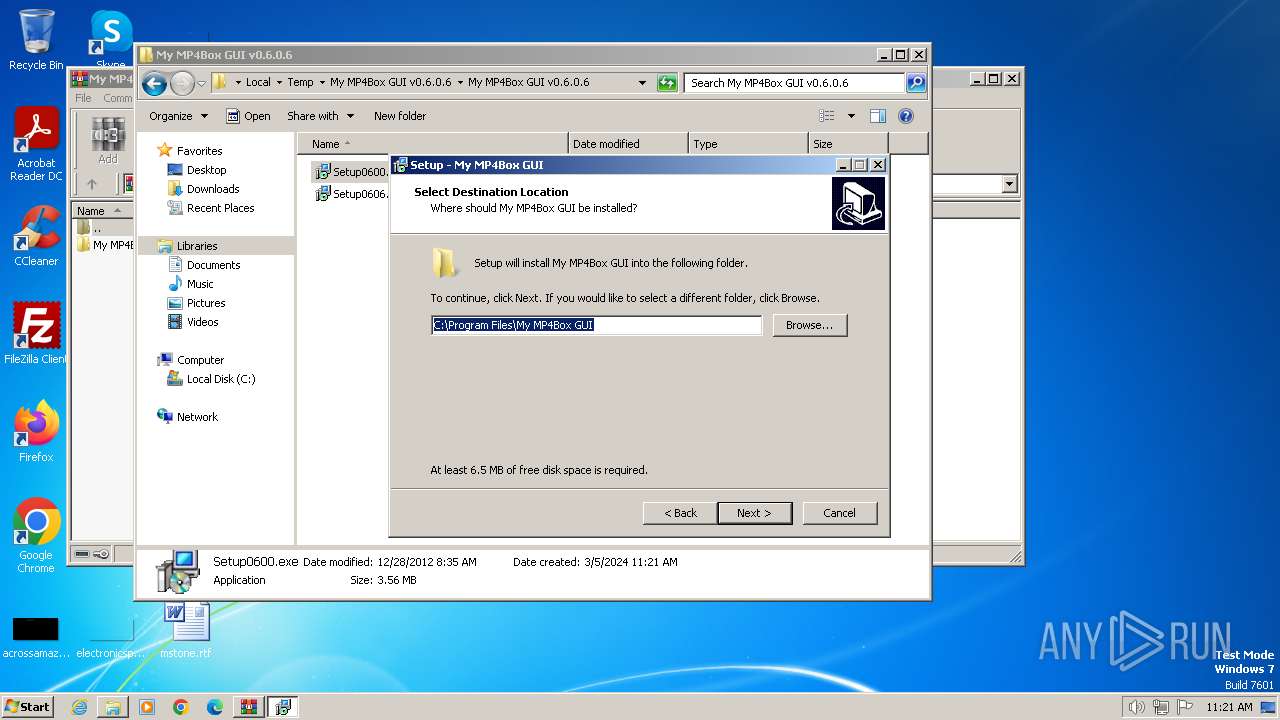Open Videos library

point(202,322)
